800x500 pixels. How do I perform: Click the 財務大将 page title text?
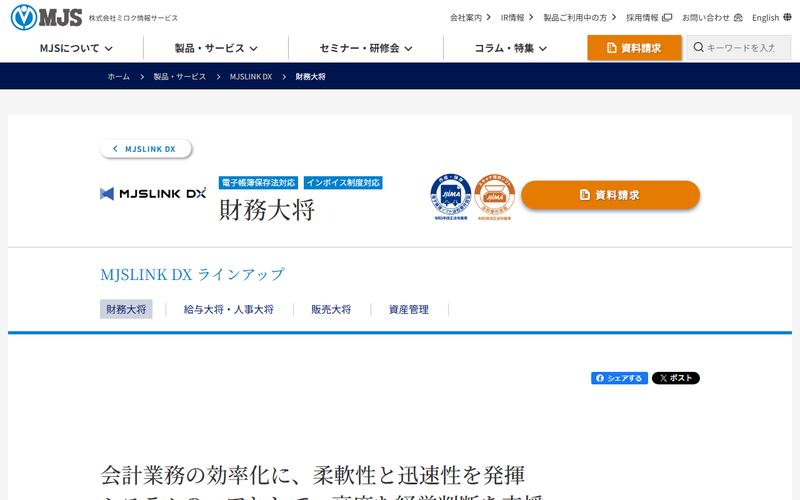coord(267,209)
